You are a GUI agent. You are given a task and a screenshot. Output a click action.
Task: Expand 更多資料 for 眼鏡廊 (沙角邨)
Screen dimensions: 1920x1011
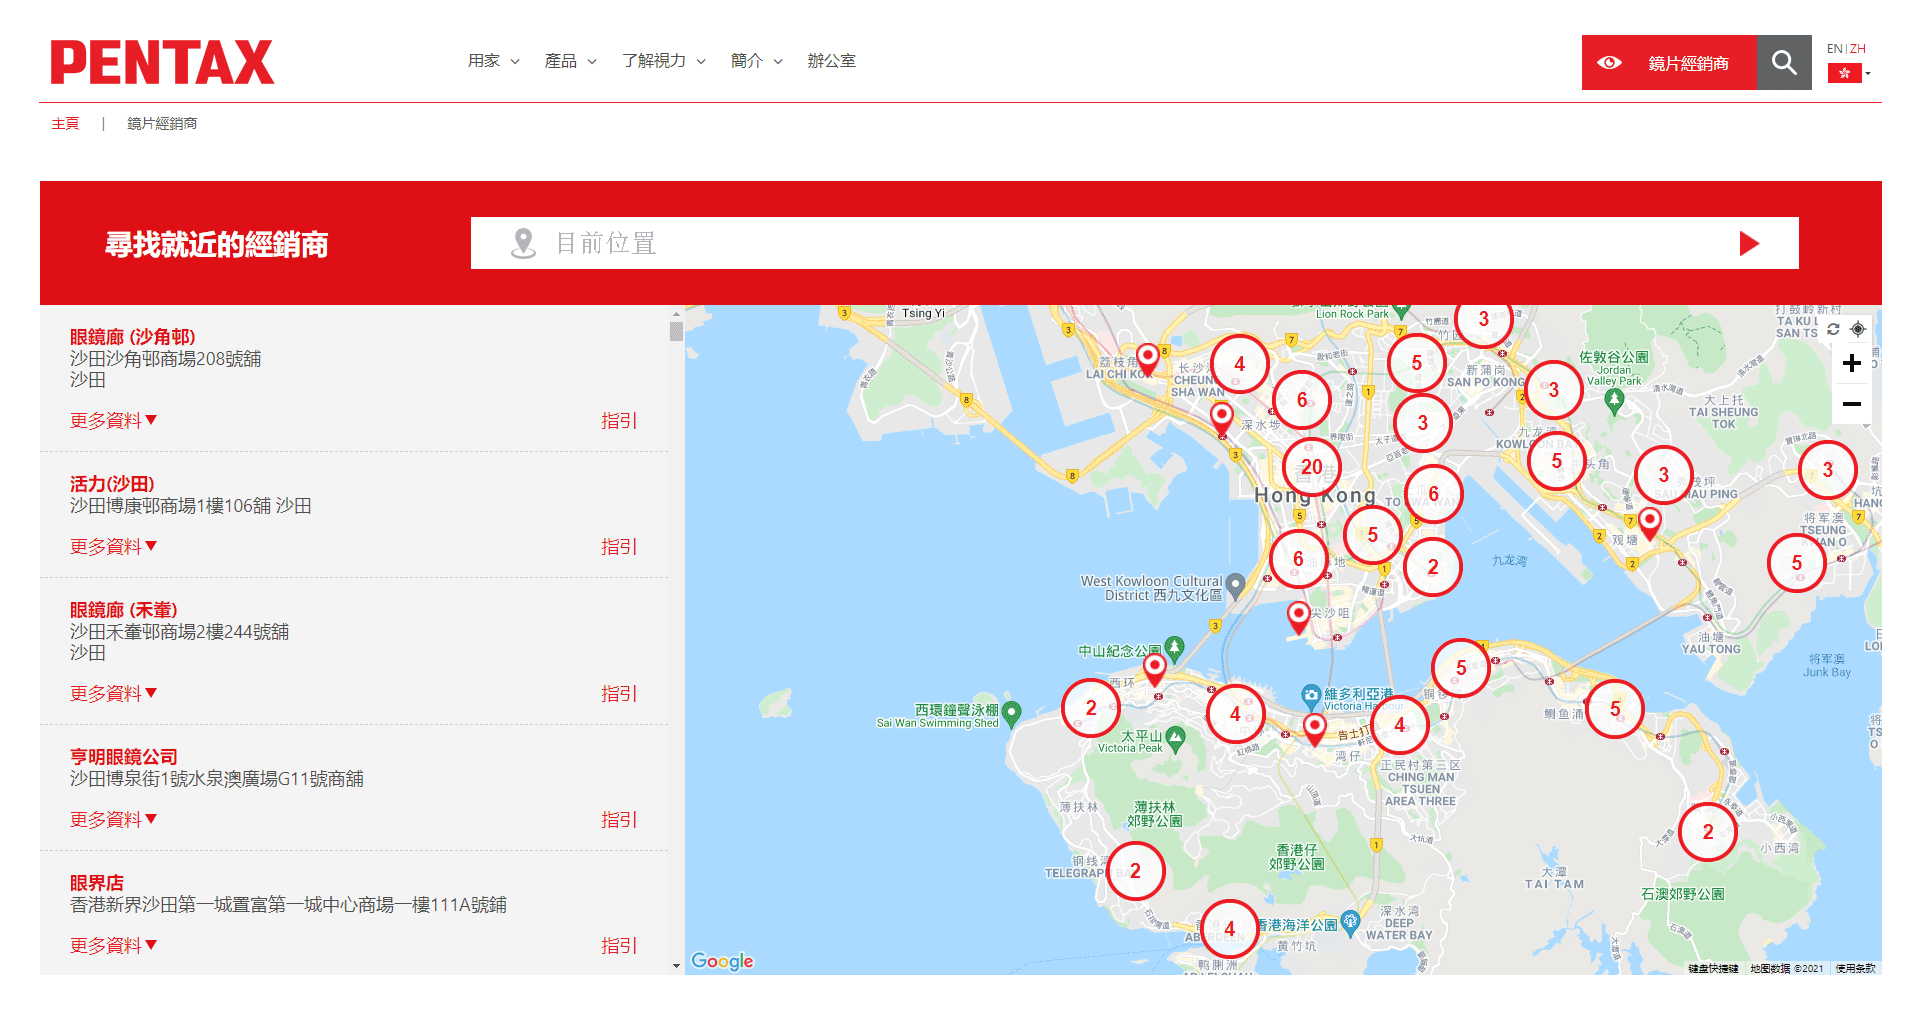tap(113, 421)
